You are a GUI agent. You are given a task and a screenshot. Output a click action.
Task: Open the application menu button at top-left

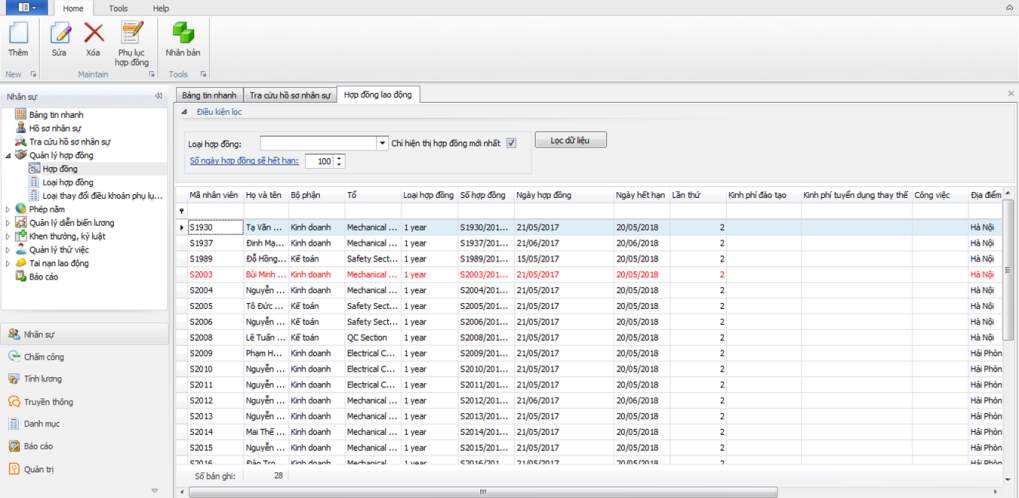tap(27, 8)
